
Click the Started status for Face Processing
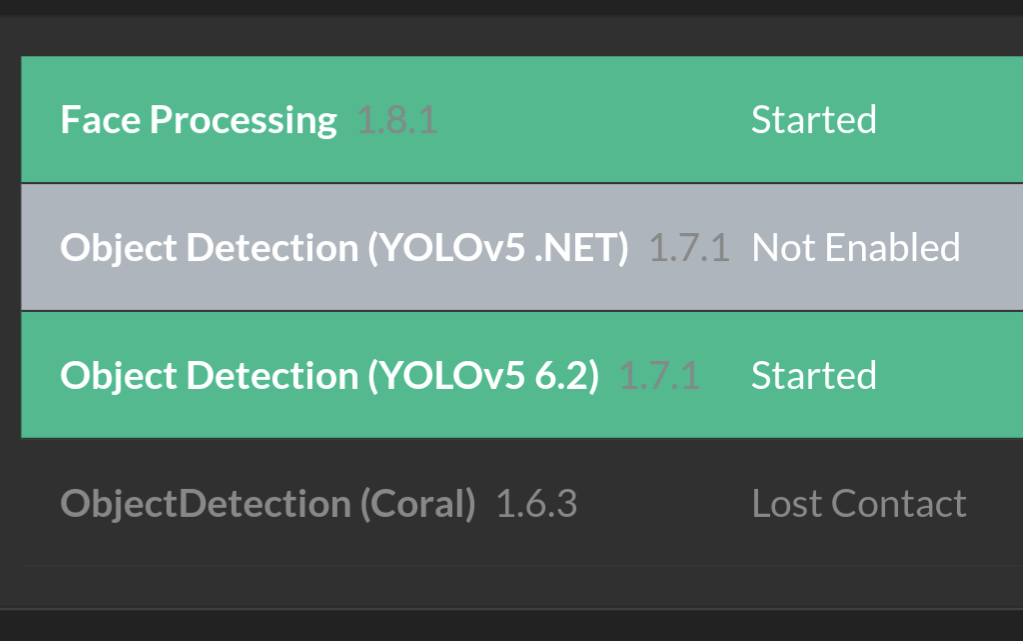813,119
